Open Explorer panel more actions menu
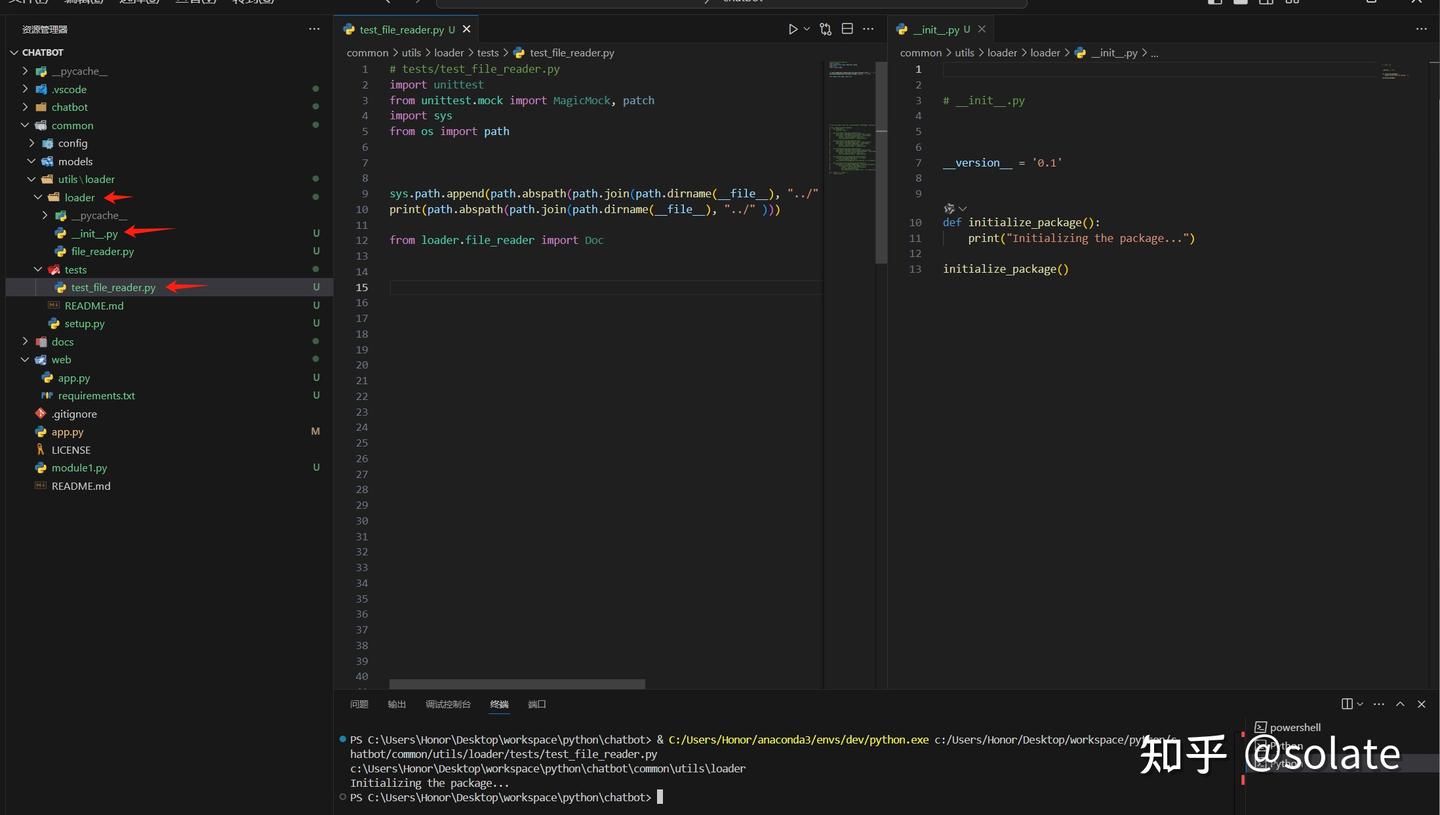Viewport: 1440px width, 815px height. 314,30
